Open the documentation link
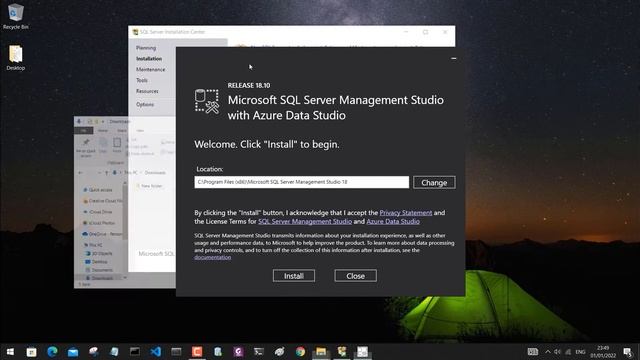 pyautogui.click(x=213, y=257)
